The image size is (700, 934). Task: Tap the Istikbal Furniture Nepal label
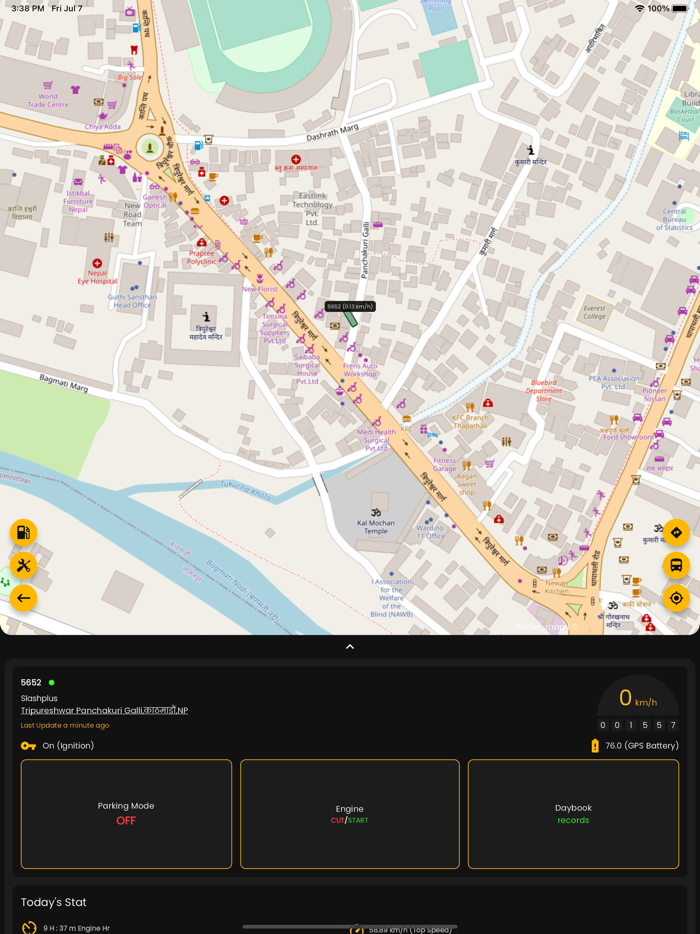(78, 201)
